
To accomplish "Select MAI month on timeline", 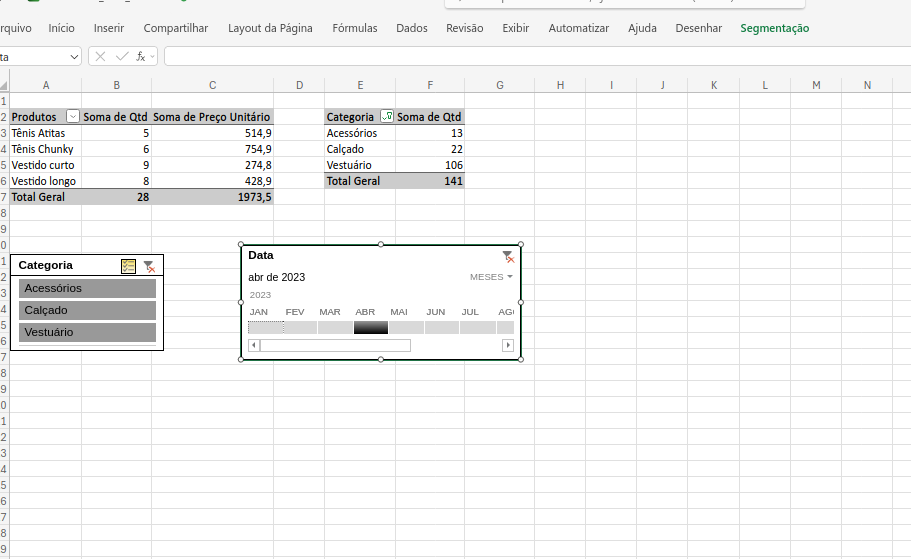I will tap(406, 327).
